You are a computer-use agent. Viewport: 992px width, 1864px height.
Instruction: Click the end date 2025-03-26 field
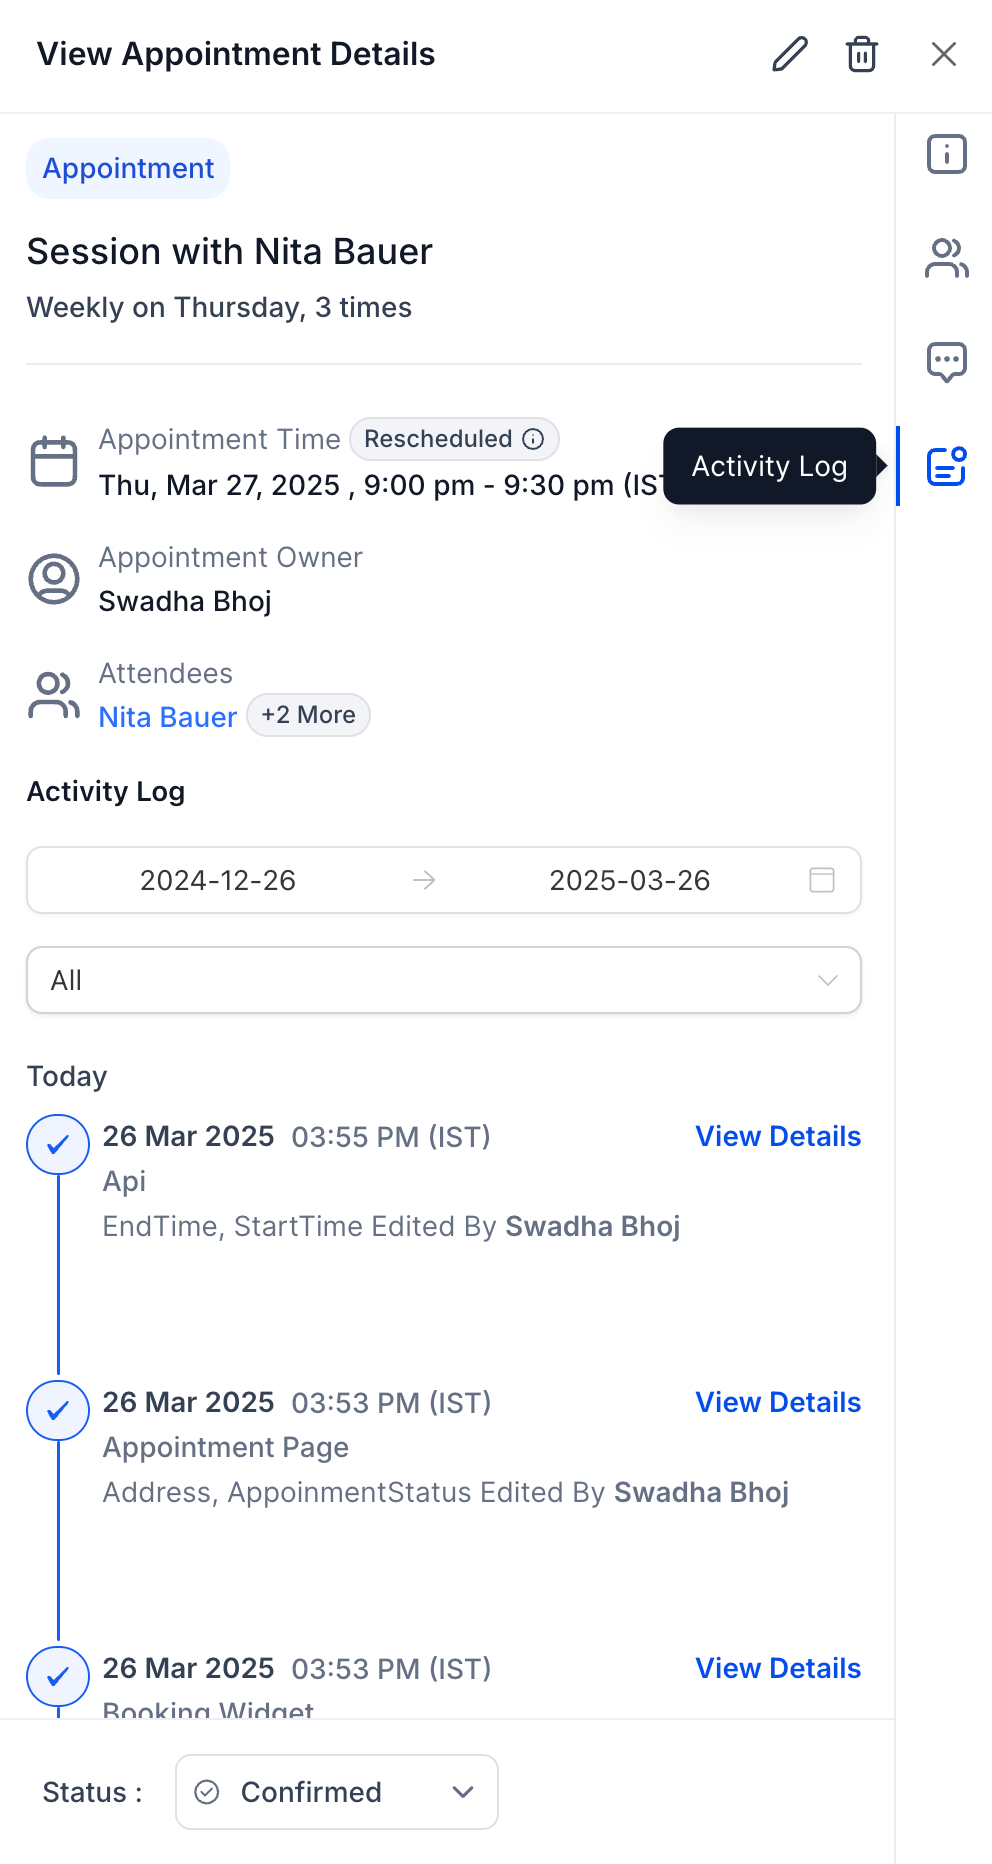pyautogui.click(x=629, y=880)
